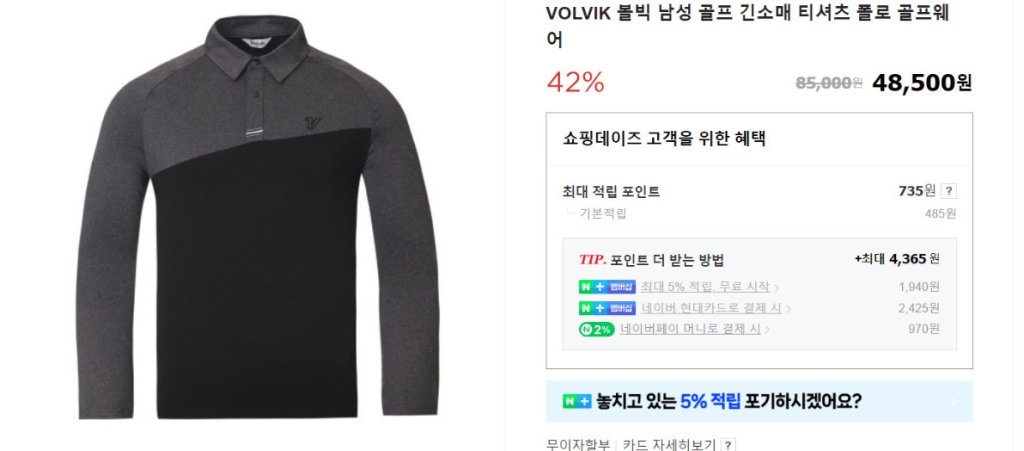Click the right arrow on the 5% 적립 banner

pos(954,401)
